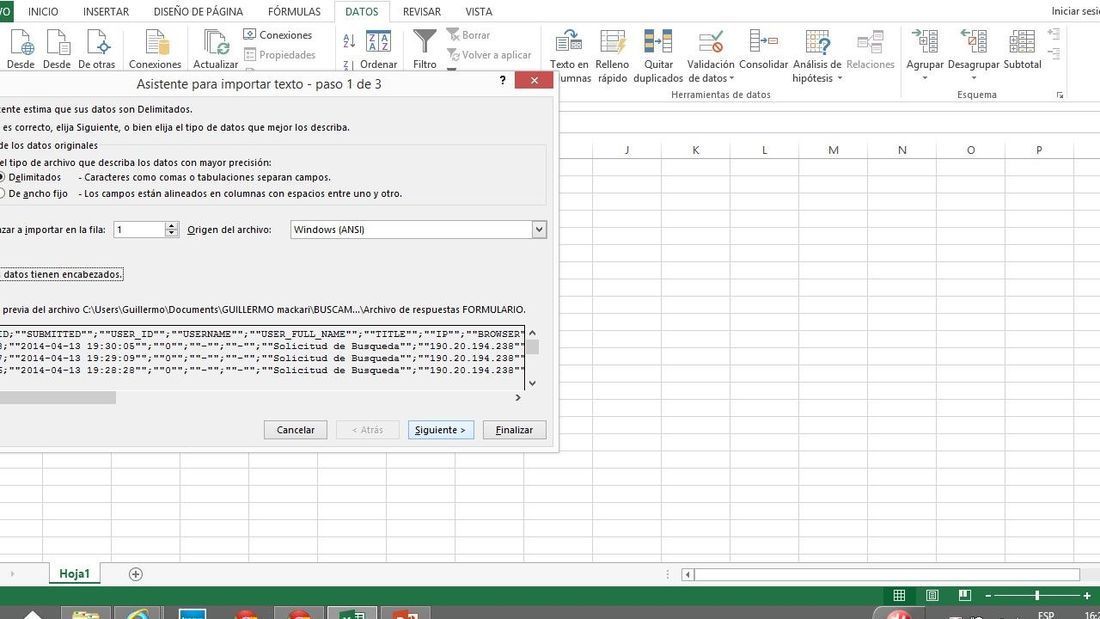1100x619 pixels.
Task: Click De otras fuentes icon
Action: pyautogui.click(x=97, y=42)
